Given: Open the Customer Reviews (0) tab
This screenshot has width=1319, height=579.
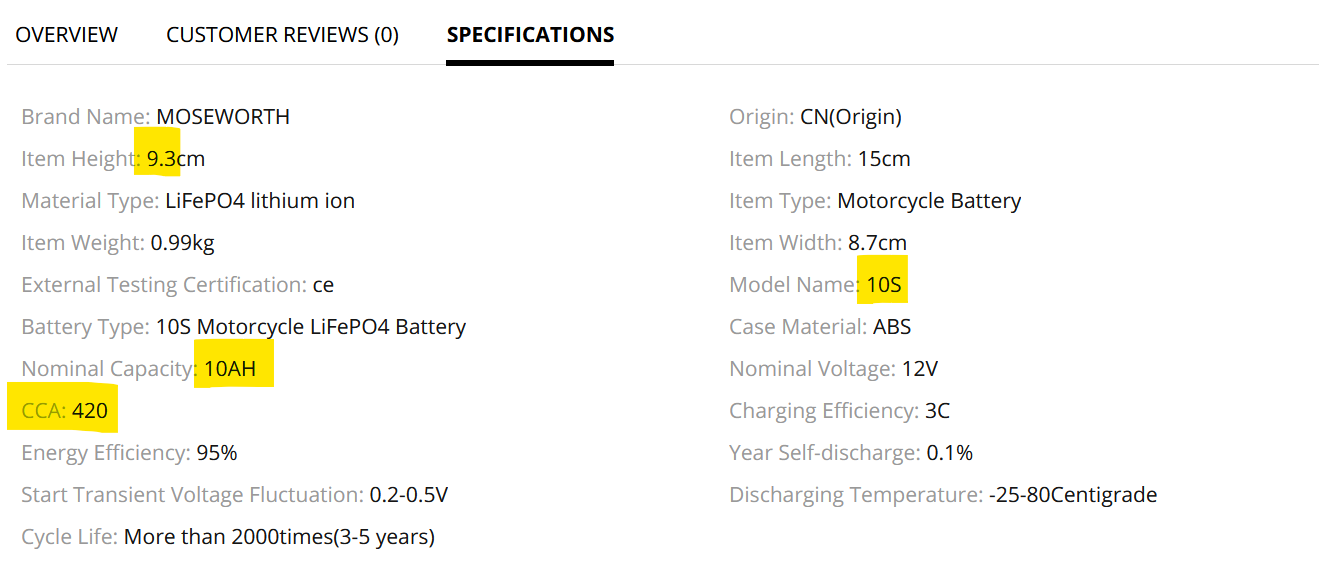Looking at the screenshot, I should (282, 35).
